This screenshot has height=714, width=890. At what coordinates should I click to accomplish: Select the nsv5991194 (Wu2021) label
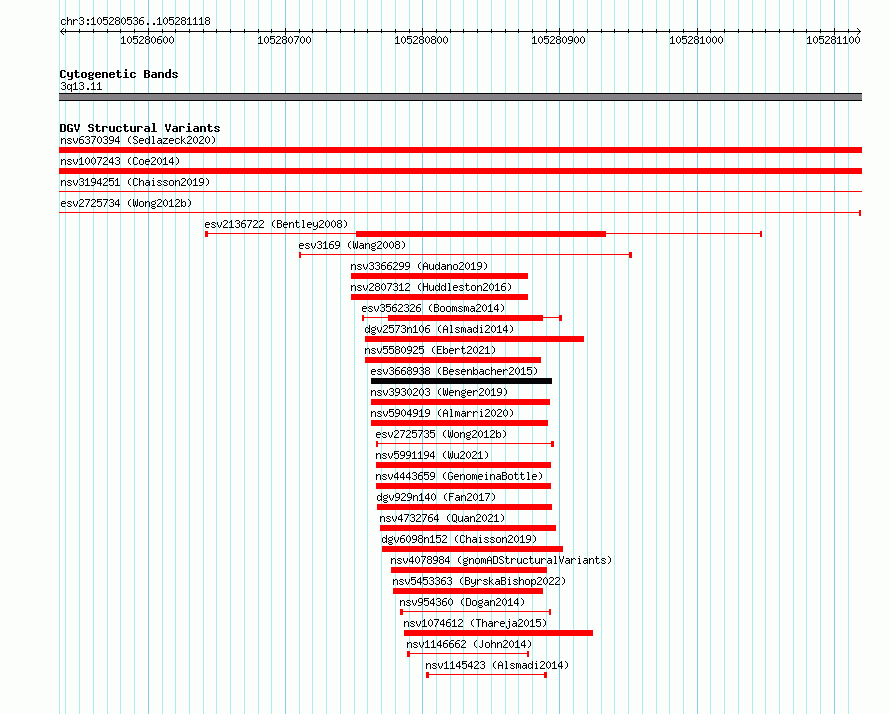tap(432, 455)
